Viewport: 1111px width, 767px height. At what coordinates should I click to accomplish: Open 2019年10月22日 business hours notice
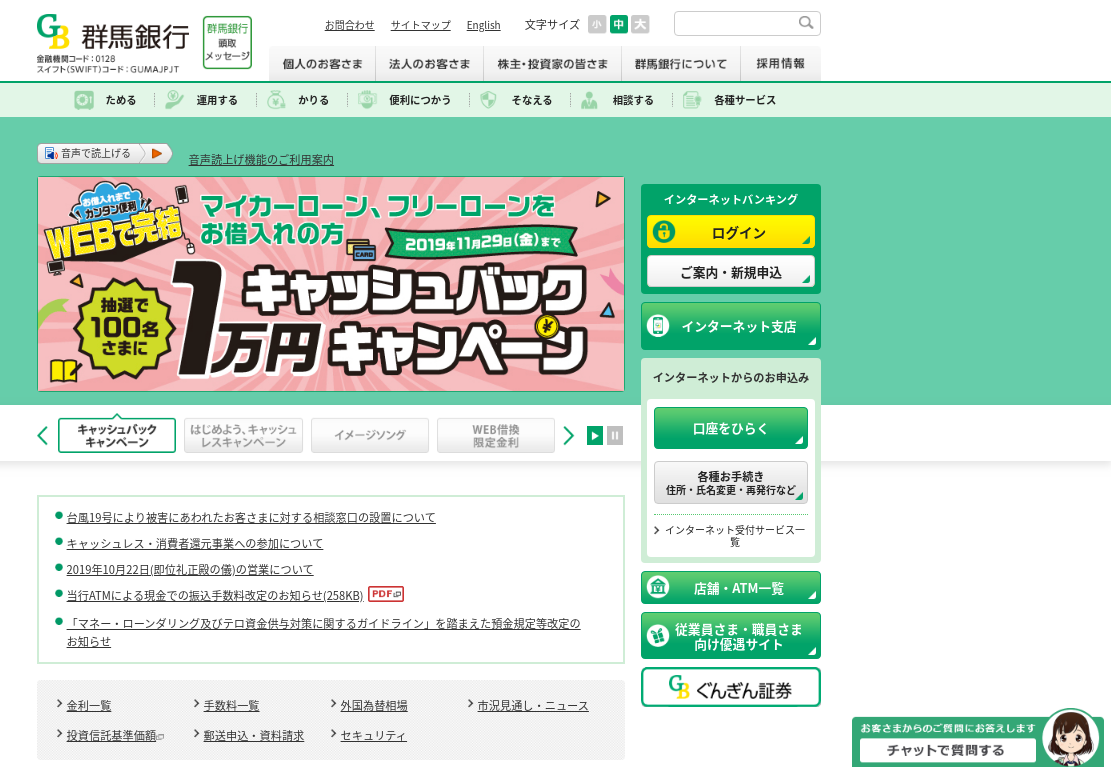pos(190,569)
